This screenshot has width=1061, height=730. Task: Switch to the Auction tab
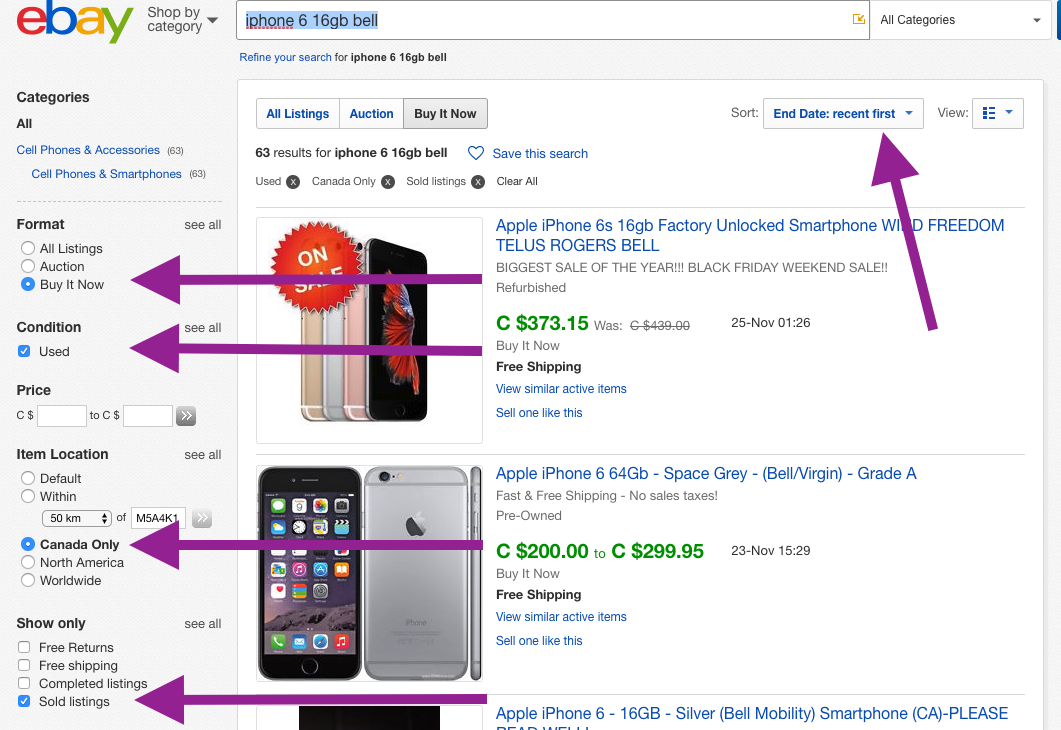click(371, 114)
